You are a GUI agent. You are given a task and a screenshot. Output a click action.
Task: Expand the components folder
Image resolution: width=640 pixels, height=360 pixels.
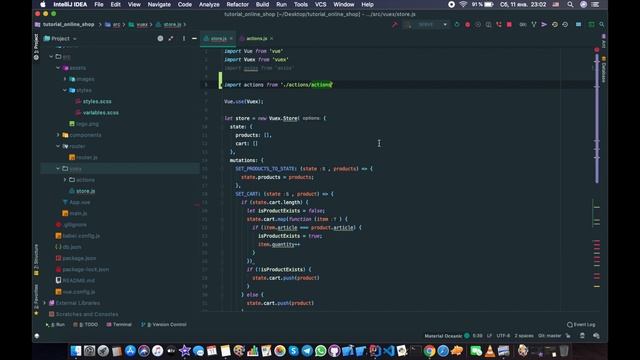click(x=58, y=135)
